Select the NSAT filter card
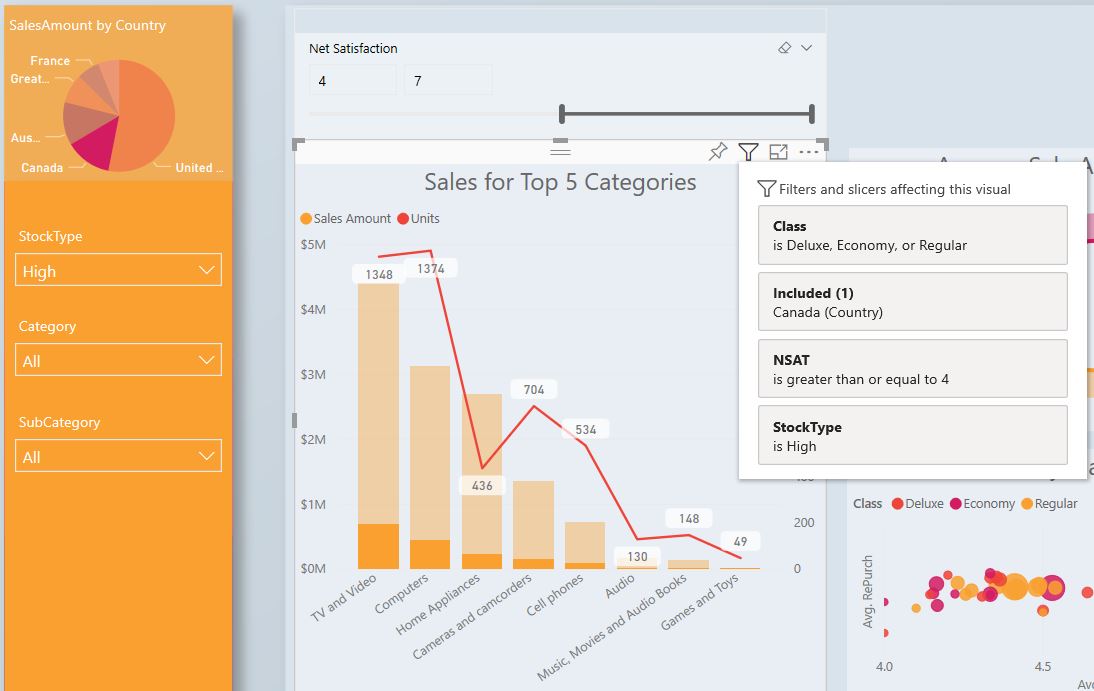The height and width of the screenshot is (691, 1094). (x=912, y=369)
